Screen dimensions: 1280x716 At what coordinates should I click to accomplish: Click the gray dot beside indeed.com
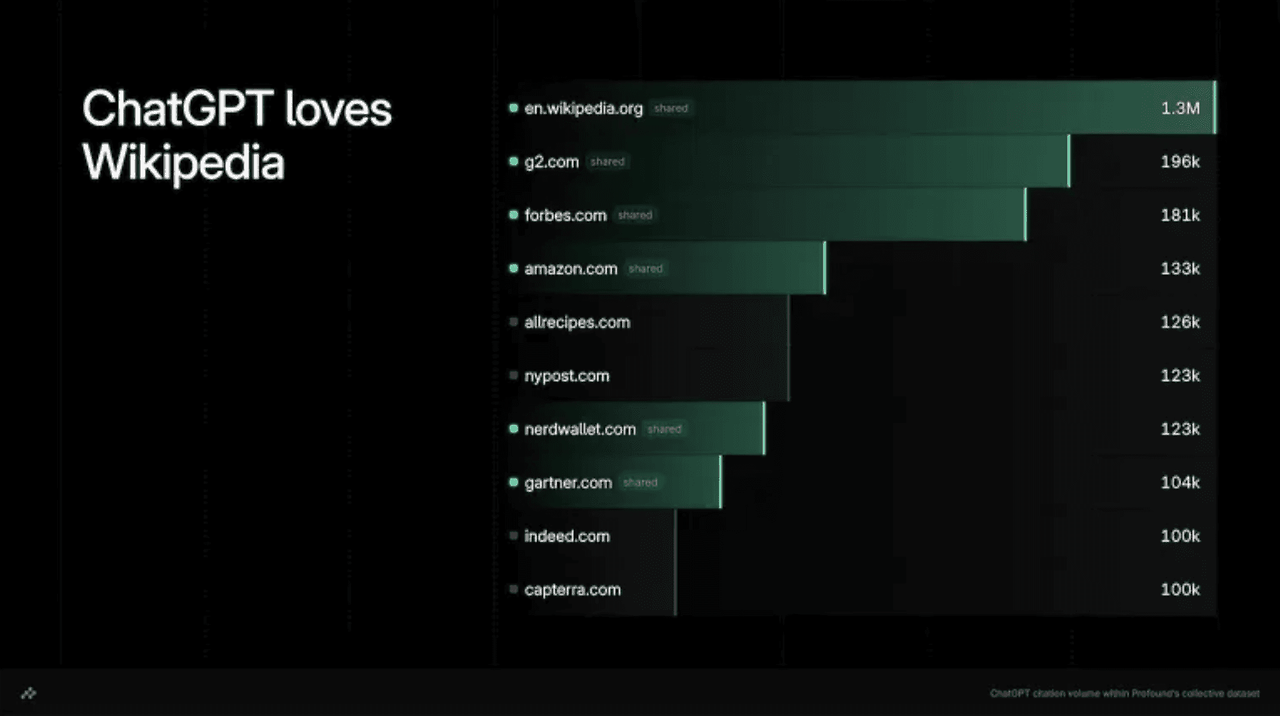(x=513, y=536)
